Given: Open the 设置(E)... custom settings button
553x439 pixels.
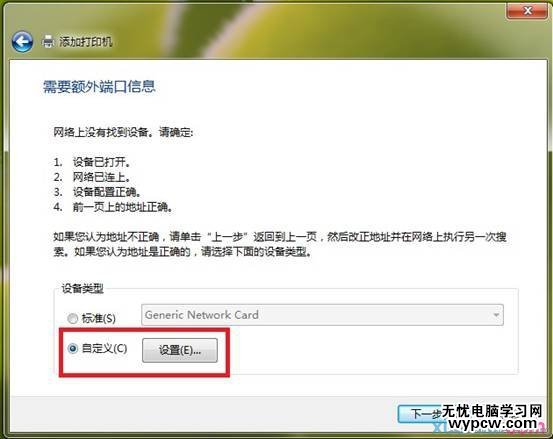Looking at the screenshot, I should tap(180, 350).
